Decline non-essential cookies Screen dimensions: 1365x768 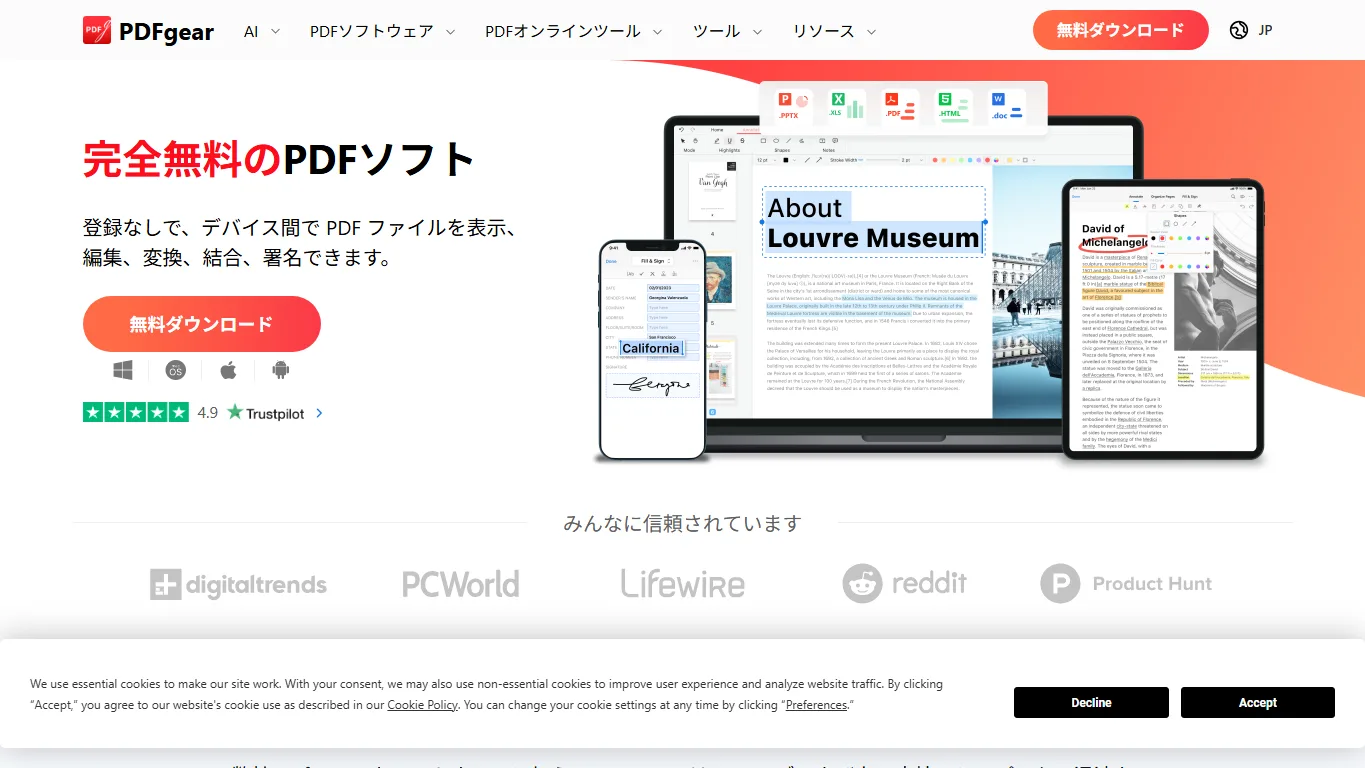coord(1091,702)
